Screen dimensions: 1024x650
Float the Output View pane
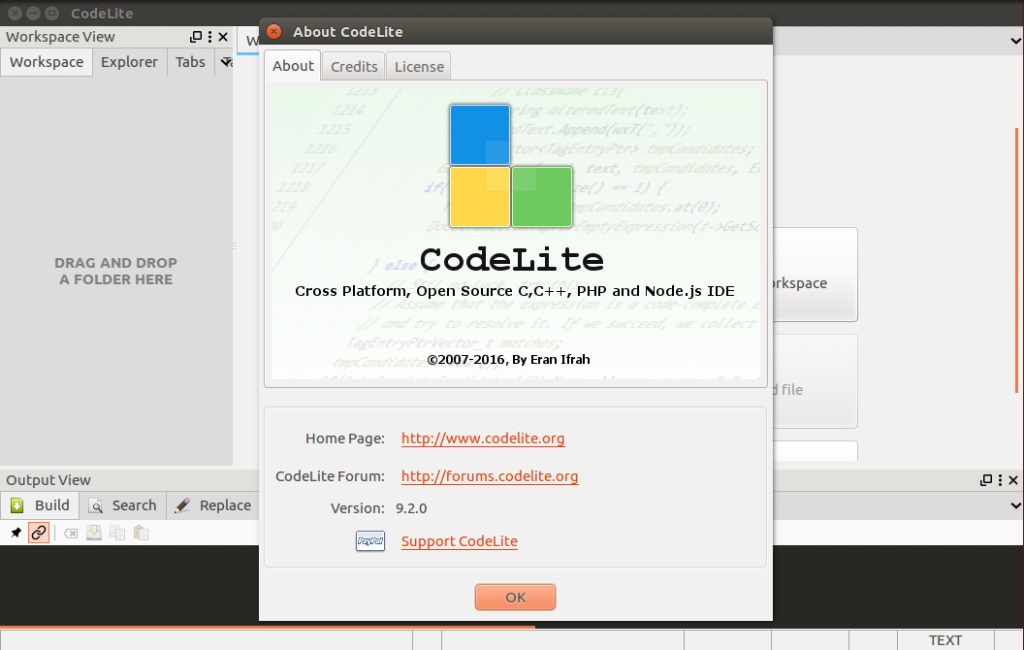[x=986, y=480]
